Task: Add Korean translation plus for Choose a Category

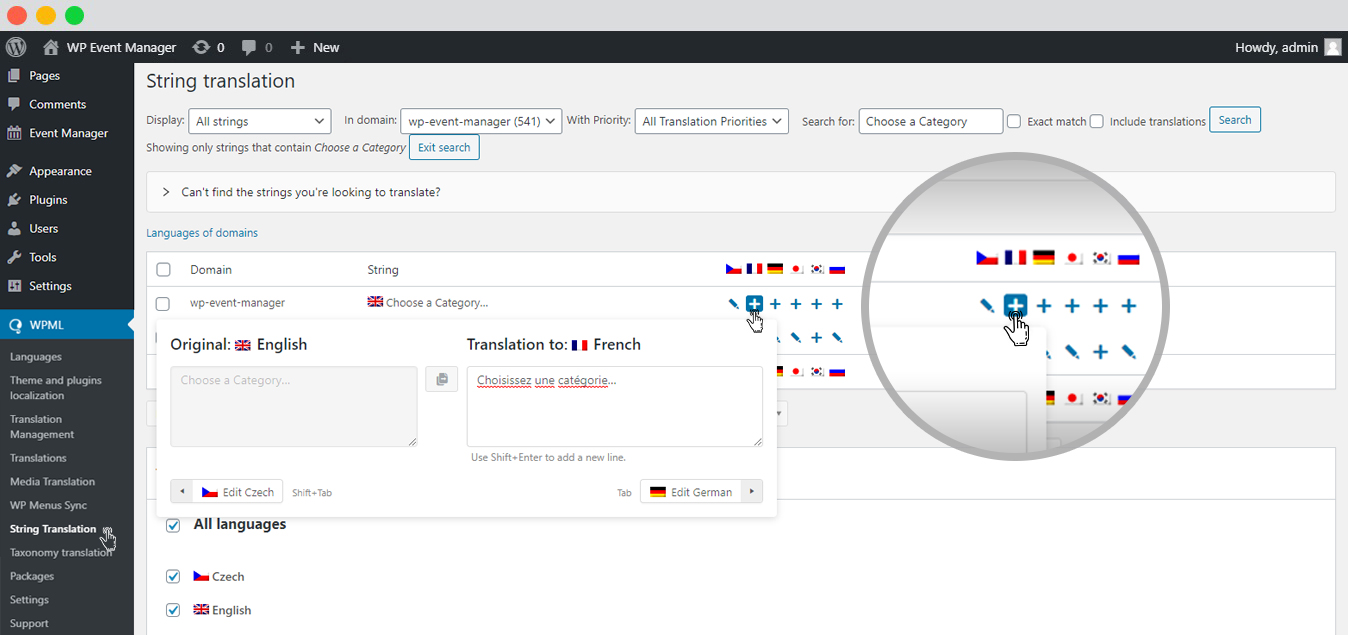Action: pos(817,304)
